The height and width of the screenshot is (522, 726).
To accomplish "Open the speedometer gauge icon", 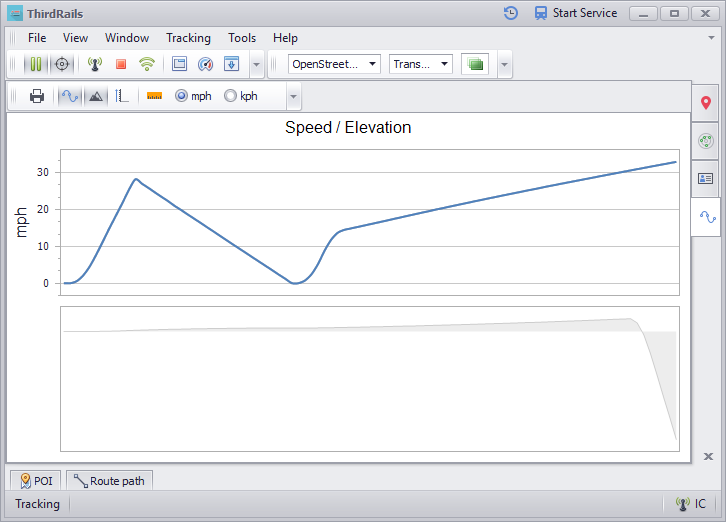I will 205,64.
